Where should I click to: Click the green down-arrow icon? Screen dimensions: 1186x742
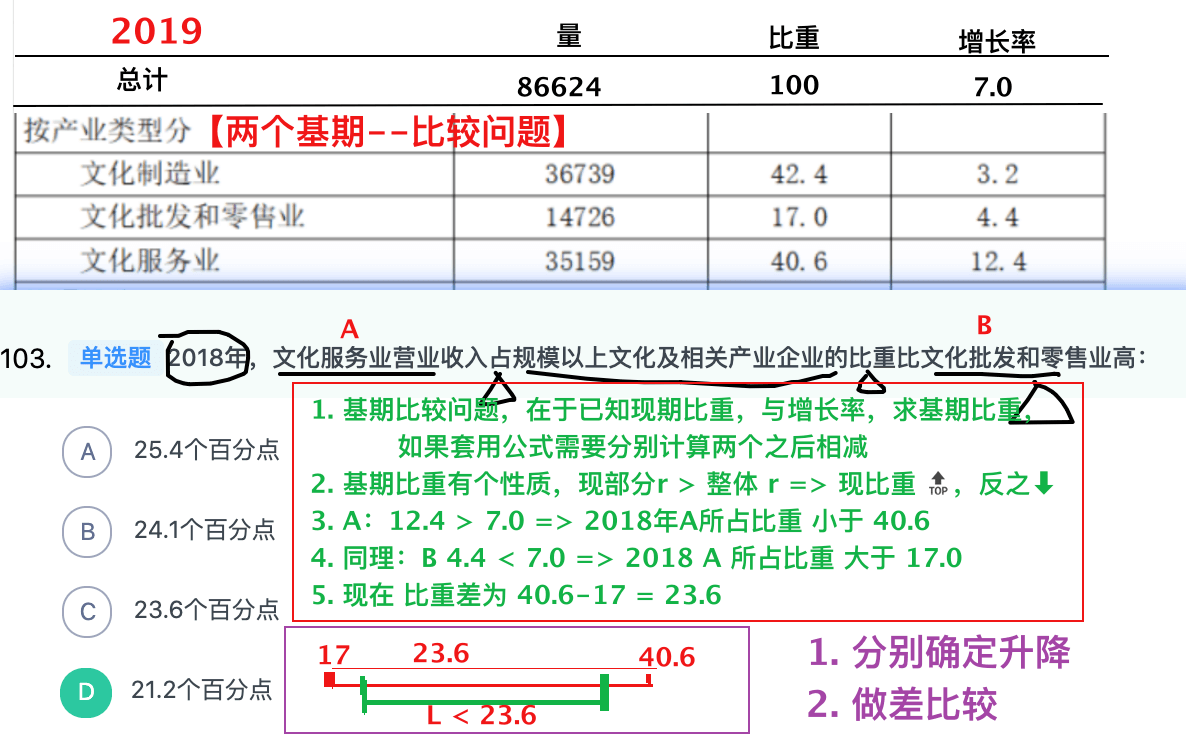pos(1044,485)
